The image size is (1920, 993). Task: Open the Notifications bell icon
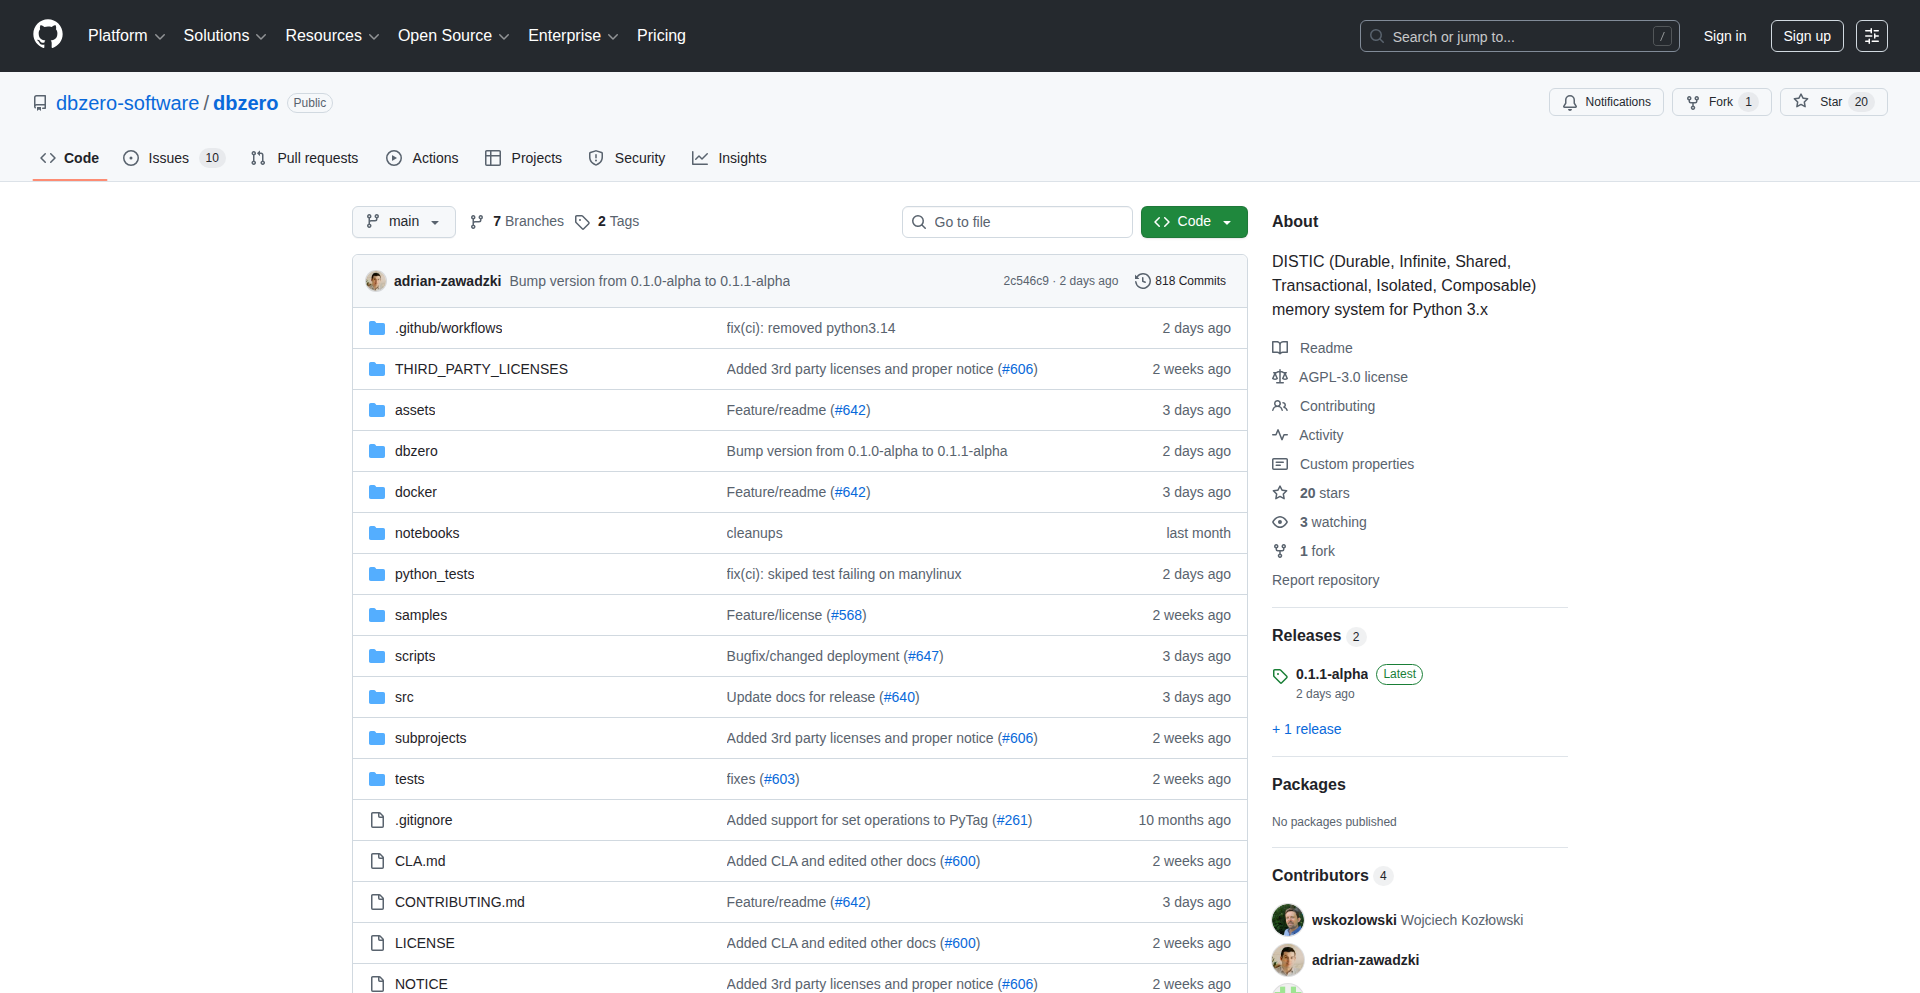point(1570,101)
